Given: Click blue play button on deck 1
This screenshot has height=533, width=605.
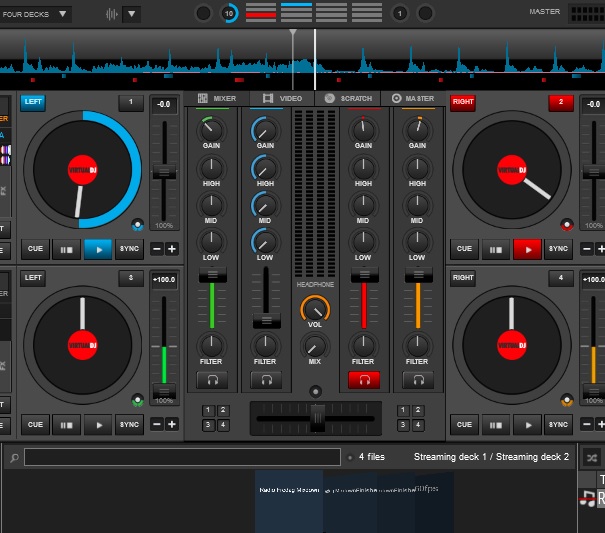Looking at the screenshot, I should 98,249.
